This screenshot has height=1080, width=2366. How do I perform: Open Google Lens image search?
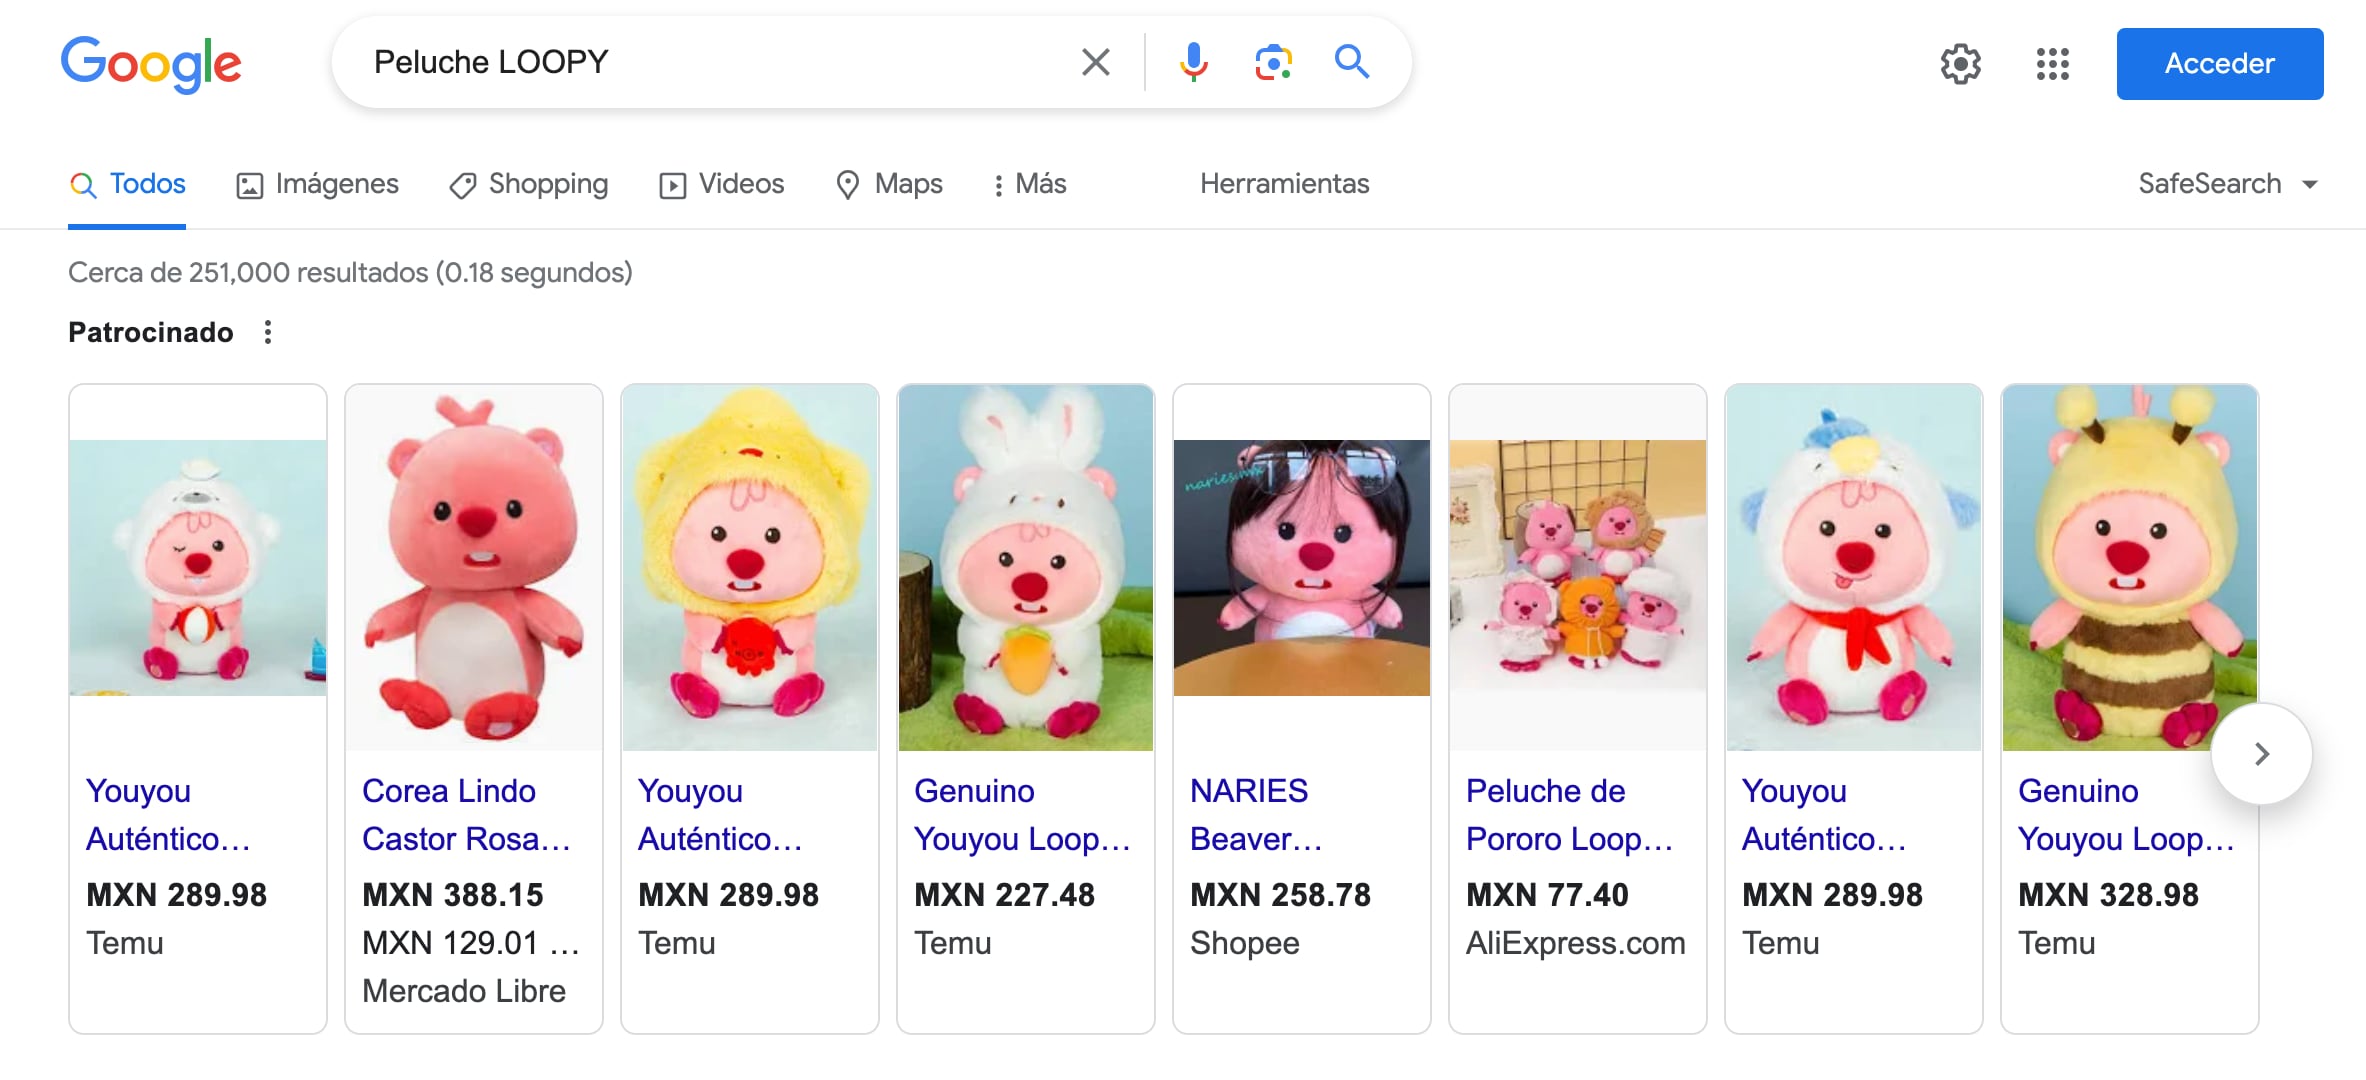pos(1273,62)
